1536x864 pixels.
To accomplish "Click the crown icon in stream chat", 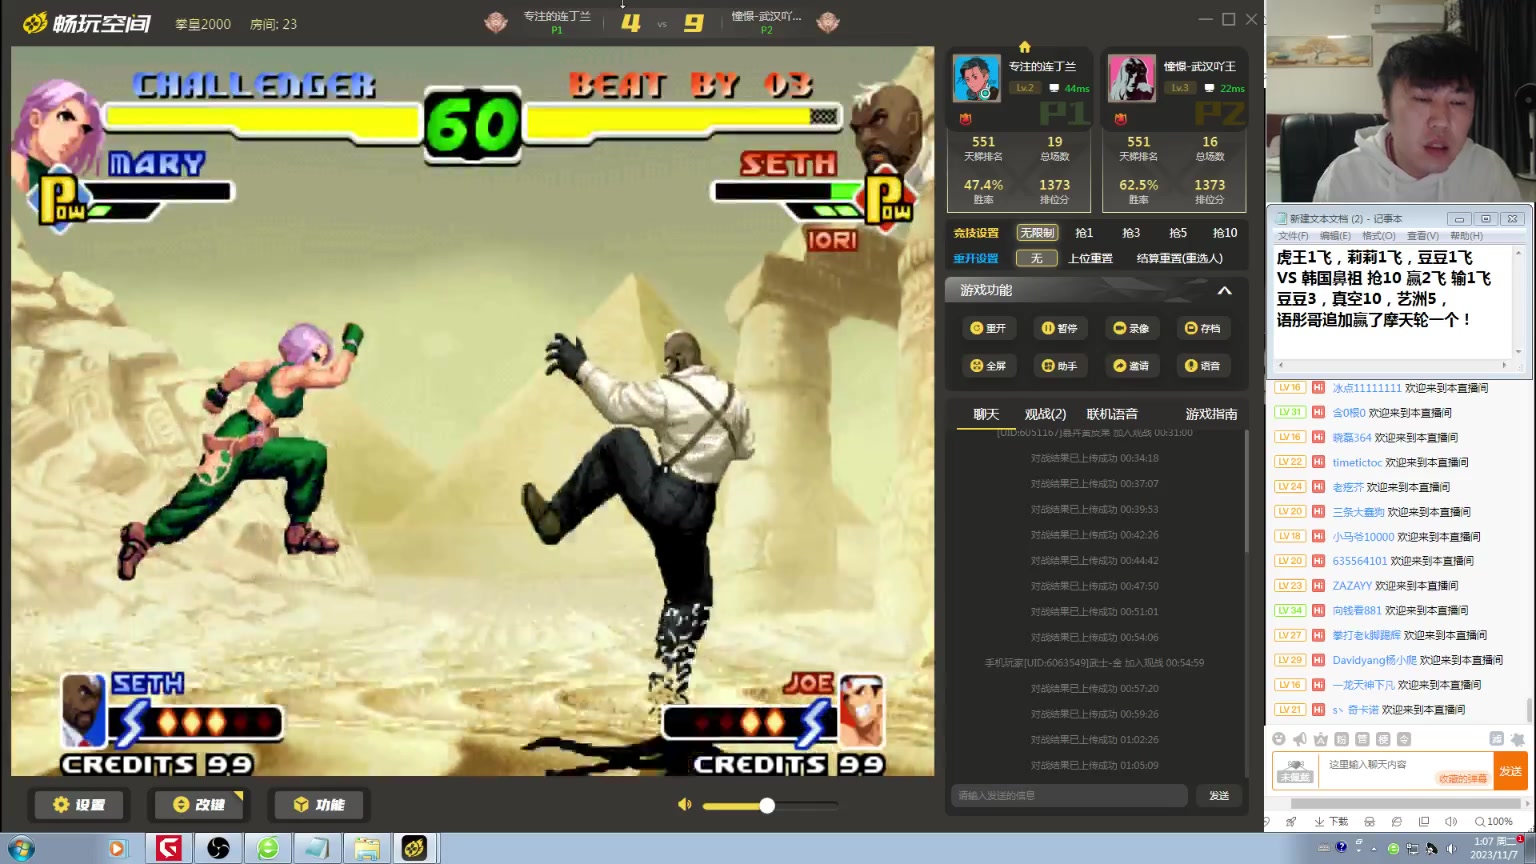I will tap(1320, 739).
